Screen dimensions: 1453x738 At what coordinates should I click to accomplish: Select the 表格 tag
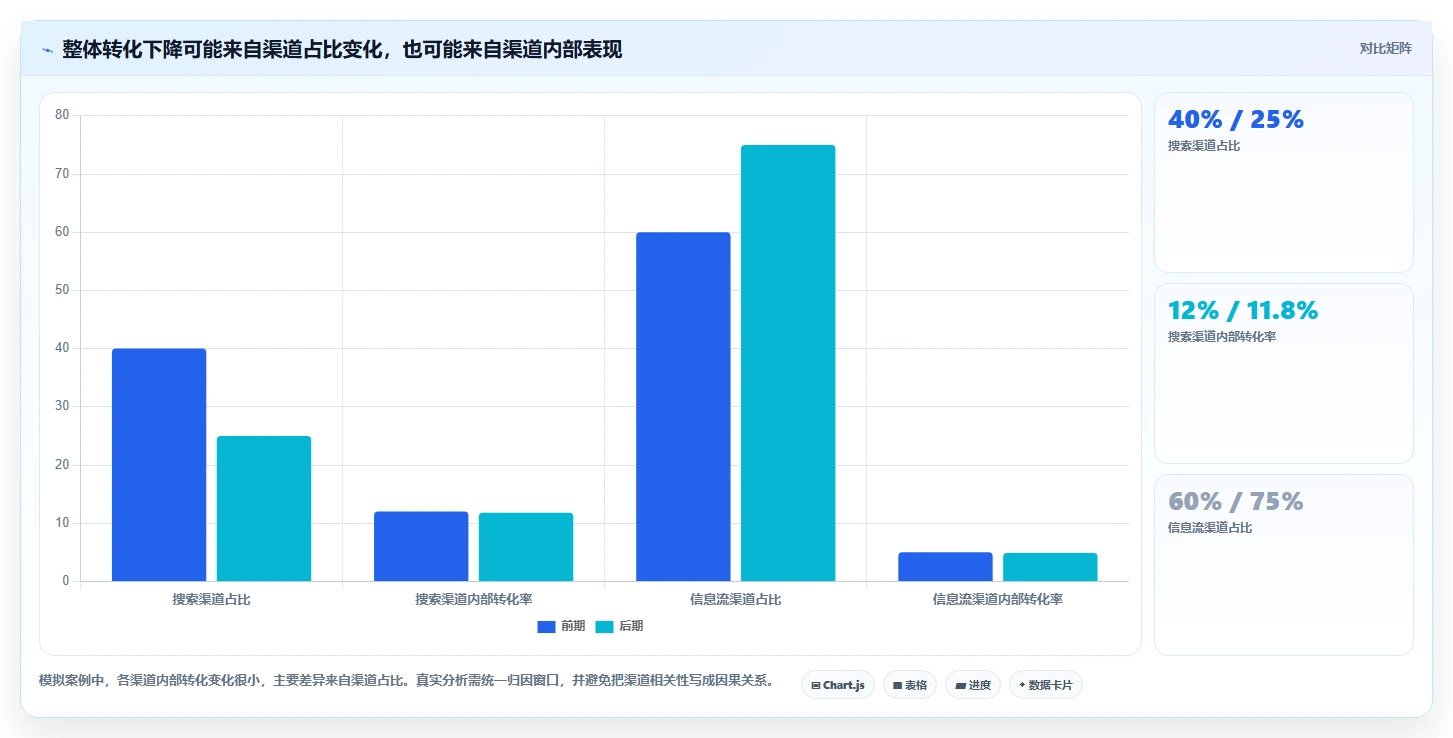(910, 685)
